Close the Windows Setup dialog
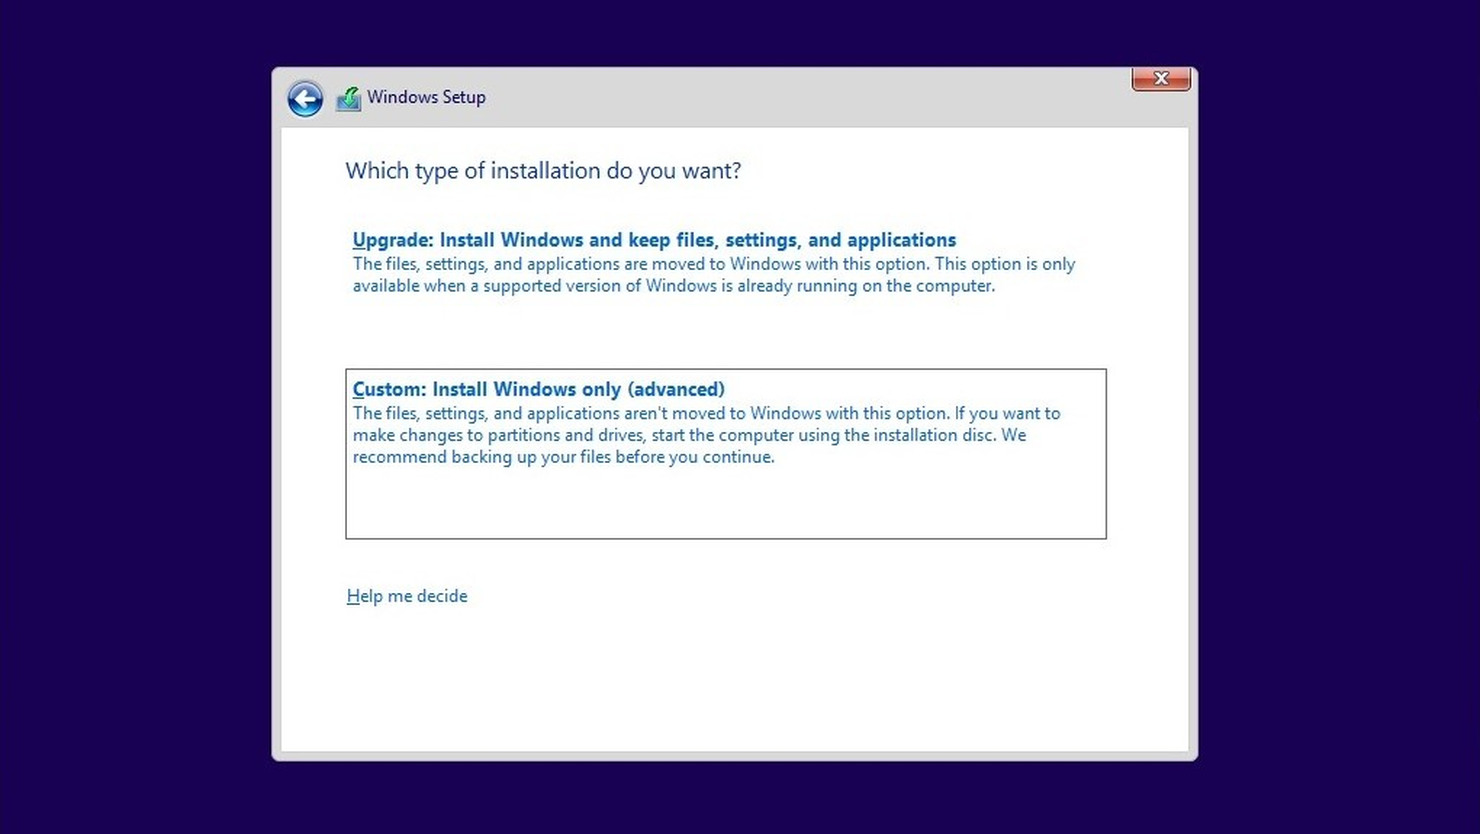Image resolution: width=1480 pixels, height=834 pixels. (1161, 78)
